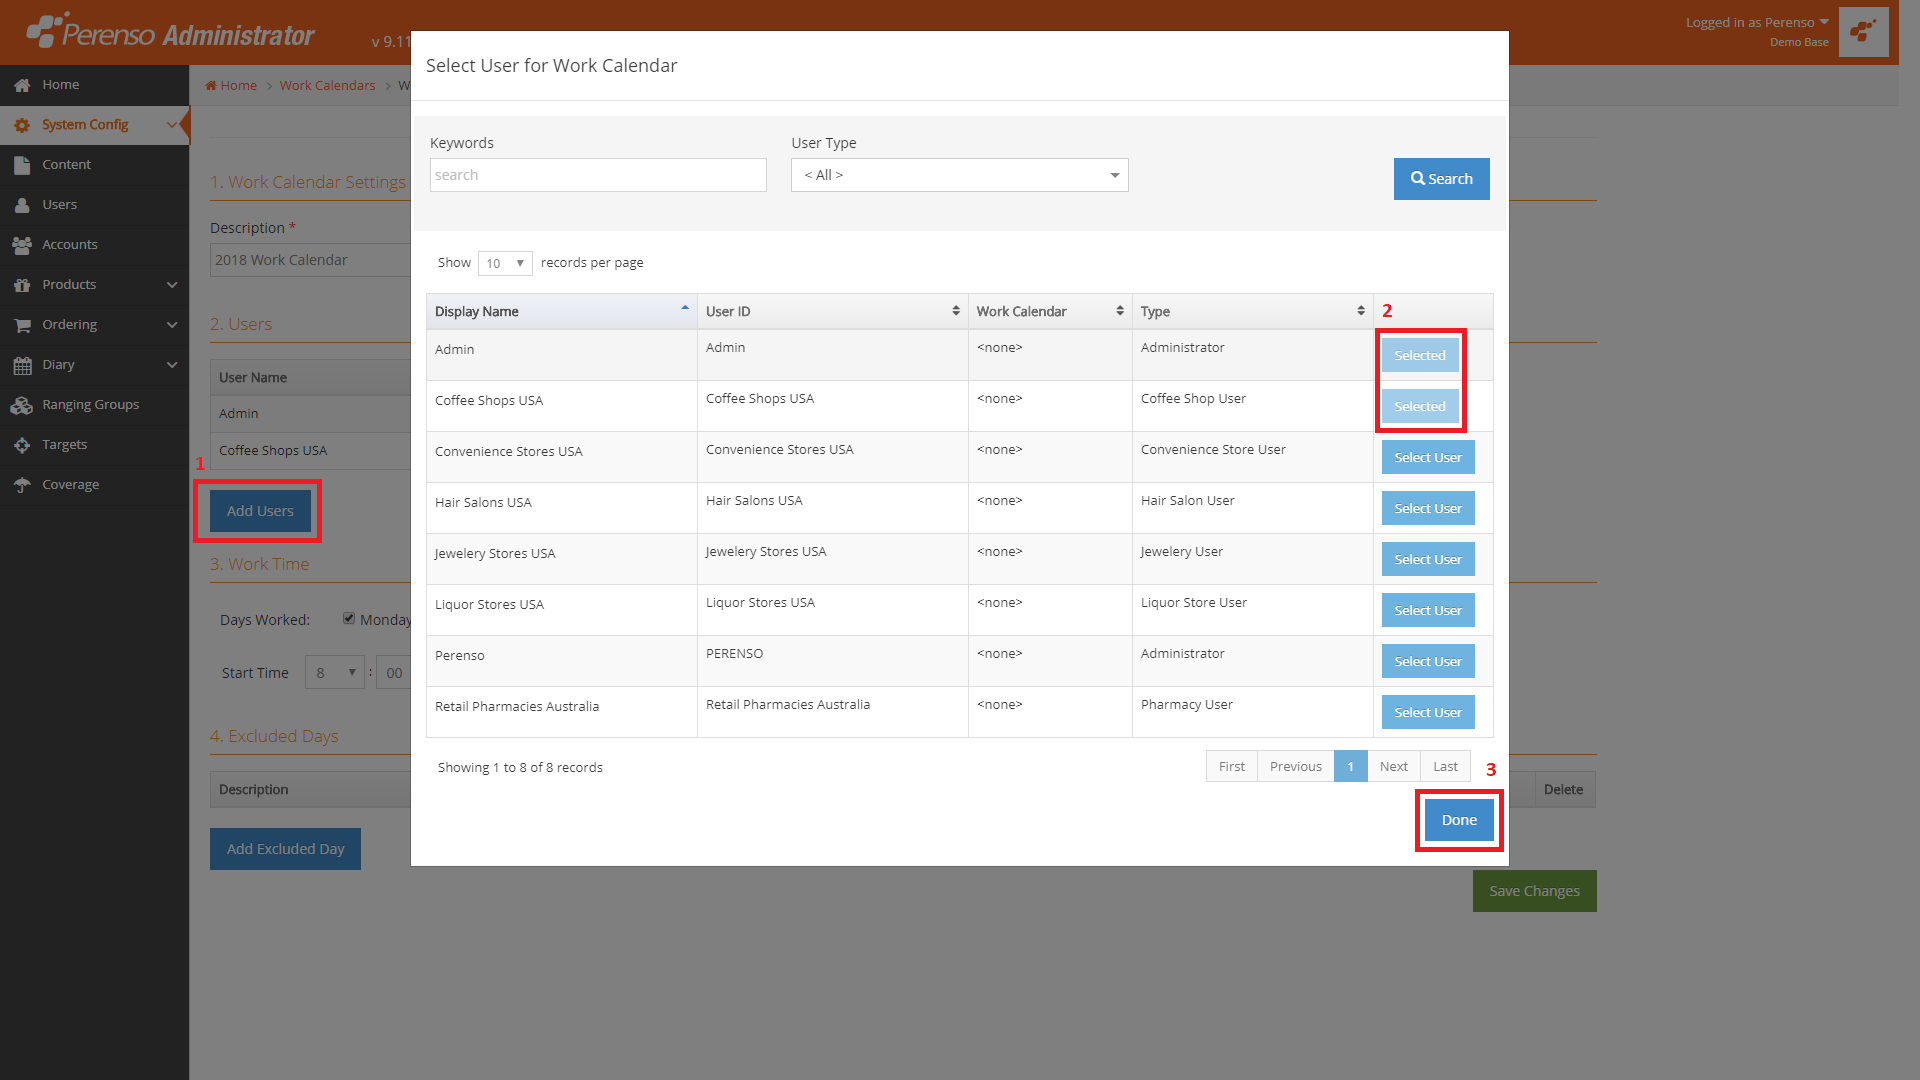Open the records per page dropdown

[x=505, y=263]
